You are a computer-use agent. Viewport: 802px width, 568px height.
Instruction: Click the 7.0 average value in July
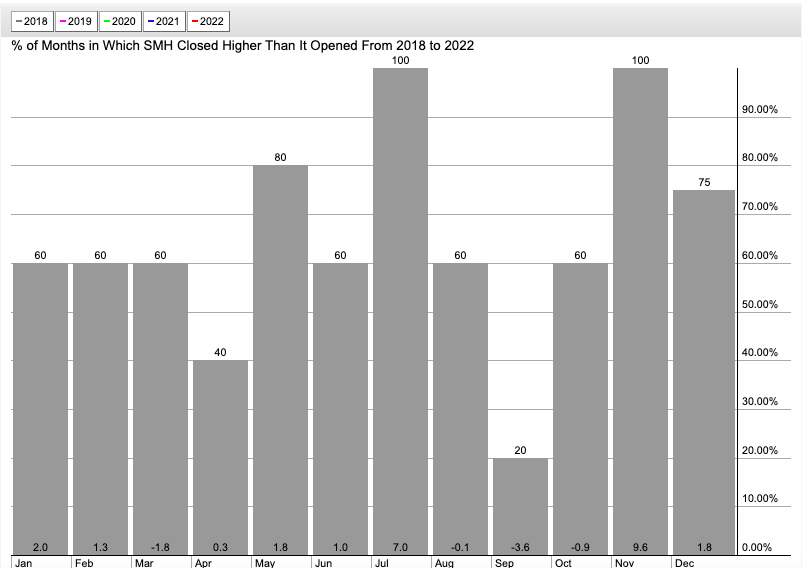(x=400, y=548)
